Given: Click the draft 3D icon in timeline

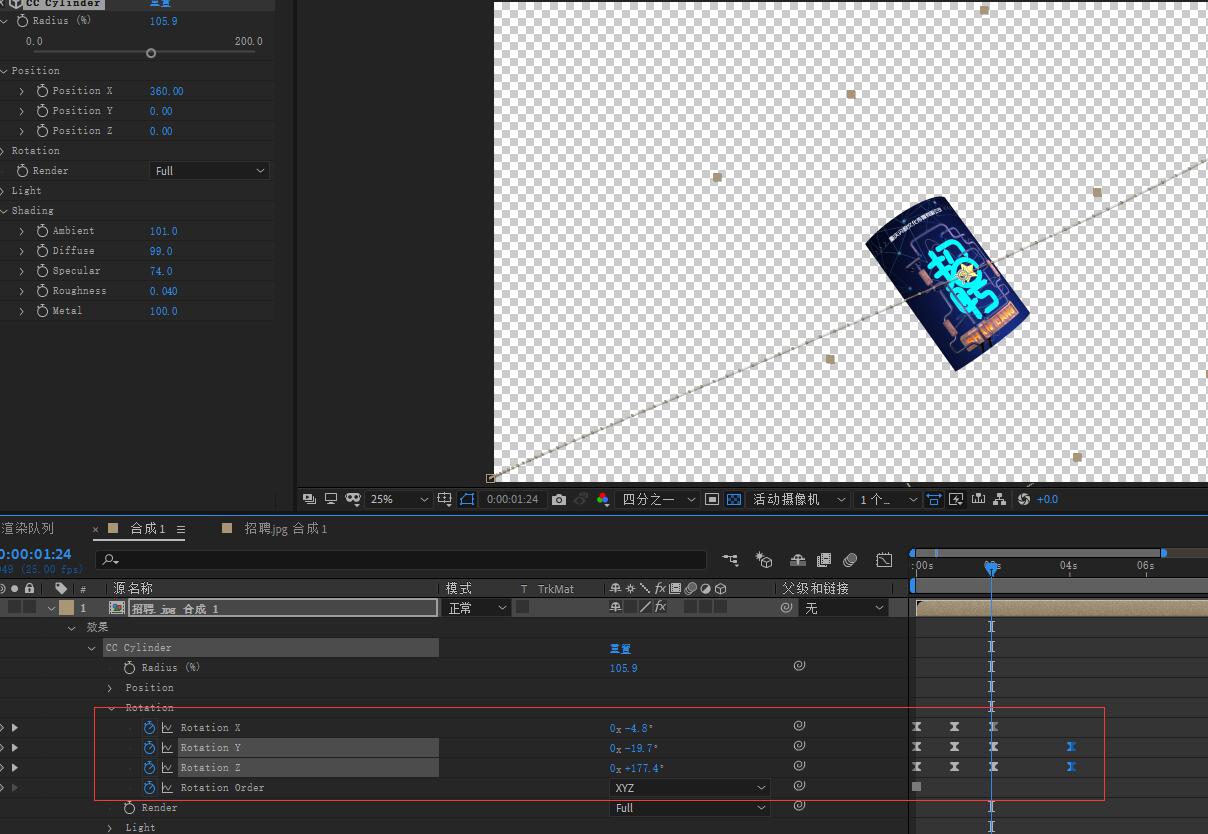Looking at the screenshot, I should point(764,560).
